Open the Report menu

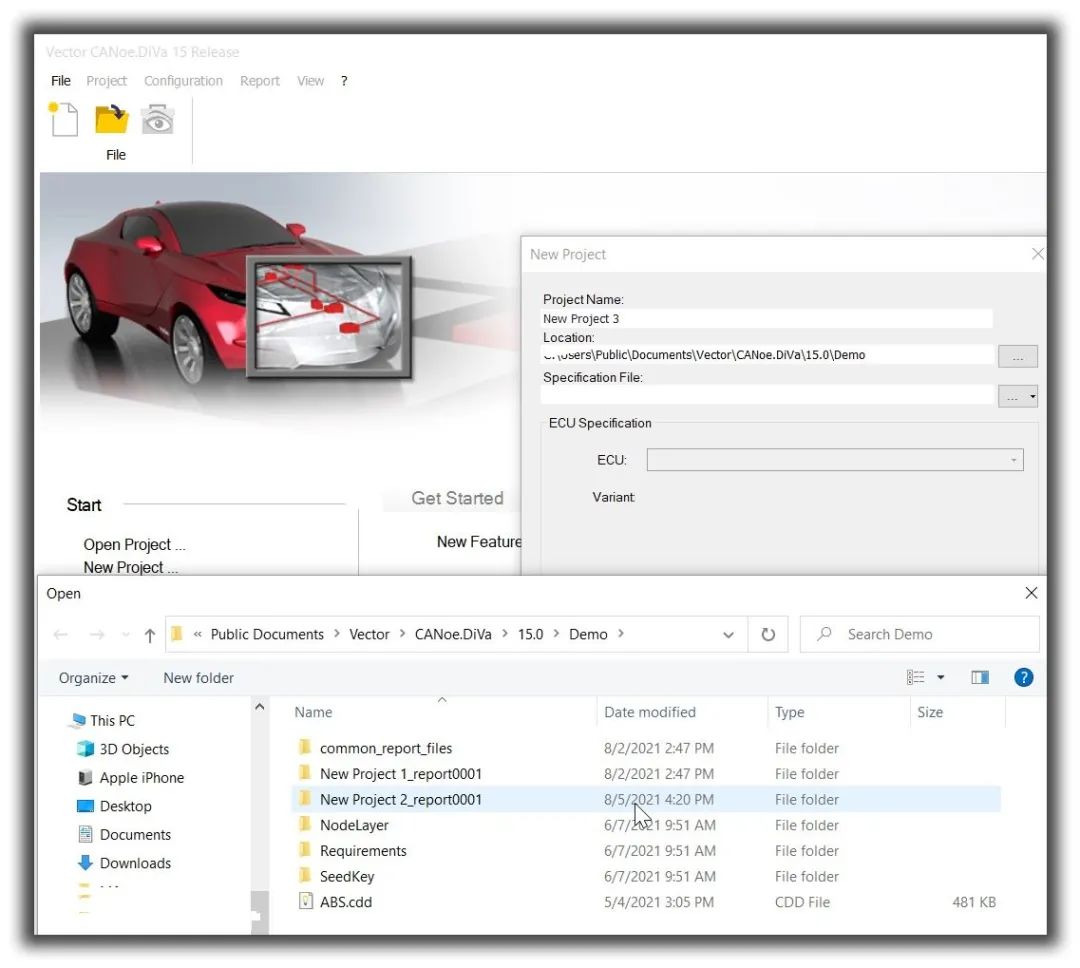click(x=260, y=81)
